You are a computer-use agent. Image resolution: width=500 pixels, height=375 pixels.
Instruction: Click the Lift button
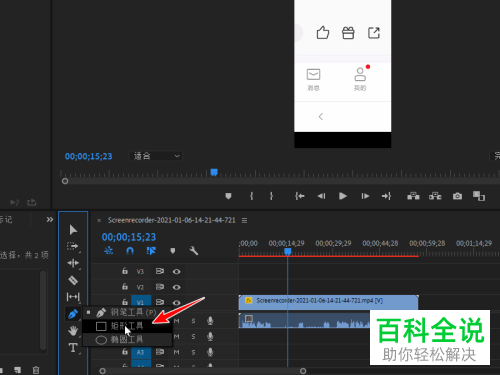pos(413,196)
